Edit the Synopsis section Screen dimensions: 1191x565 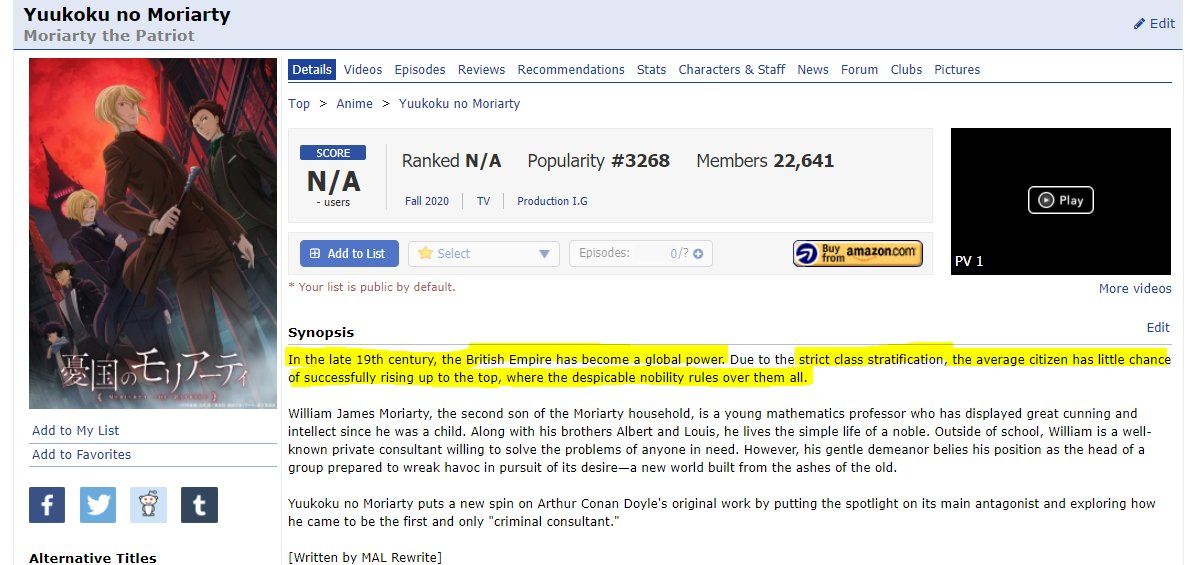pos(1157,328)
